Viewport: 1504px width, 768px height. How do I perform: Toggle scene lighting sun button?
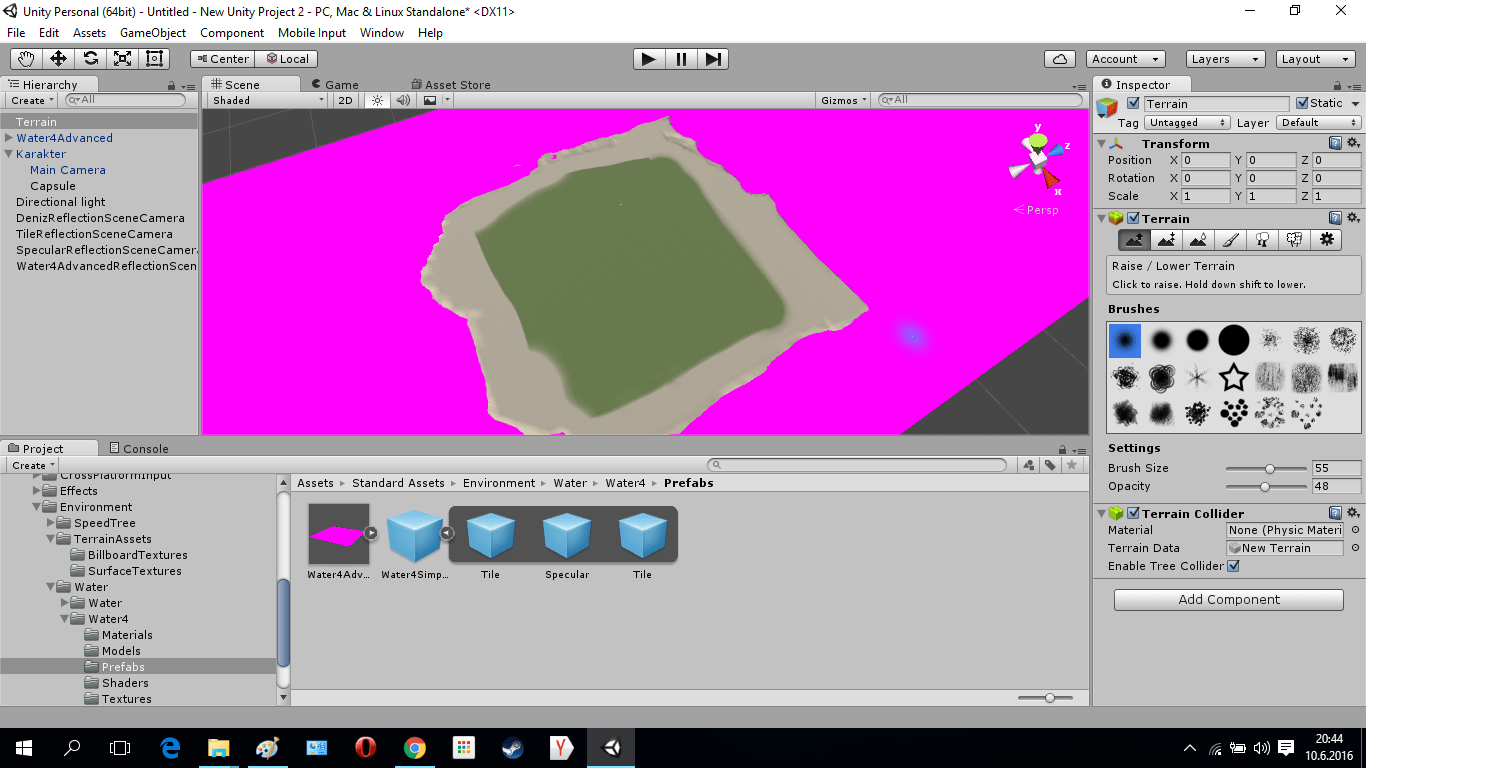(377, 100)
